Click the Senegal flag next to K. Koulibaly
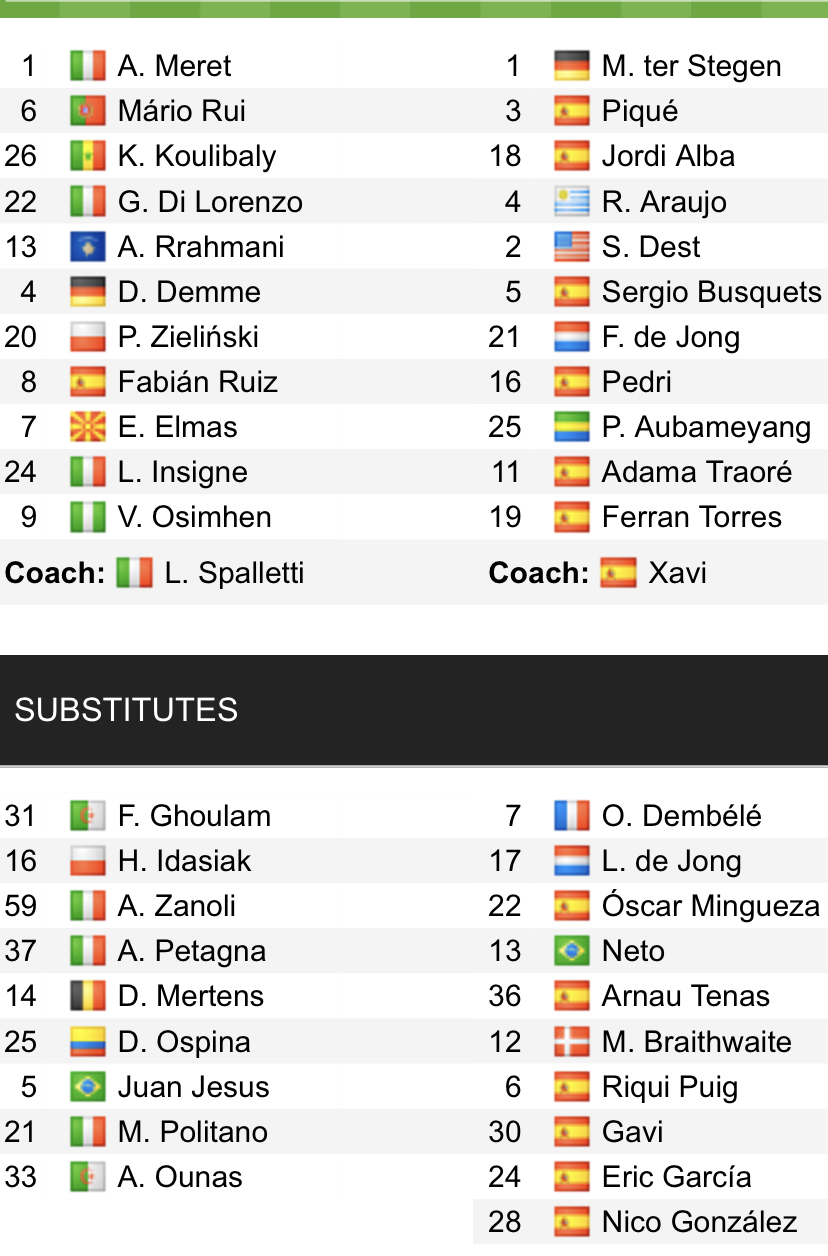The image size is (828, 1256). tap(88, 156)
